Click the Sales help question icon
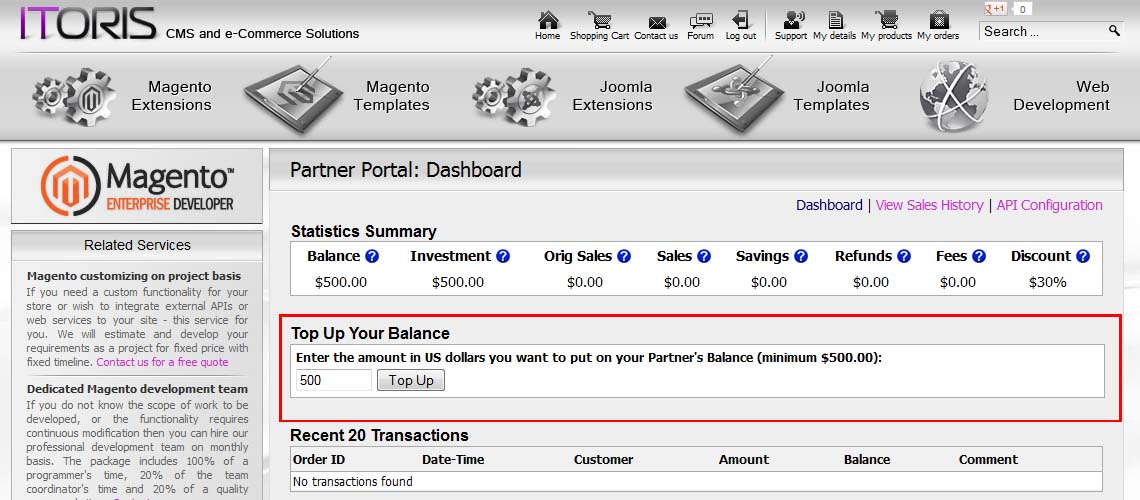Screen dimensions: 1140x500 [703, 256]
